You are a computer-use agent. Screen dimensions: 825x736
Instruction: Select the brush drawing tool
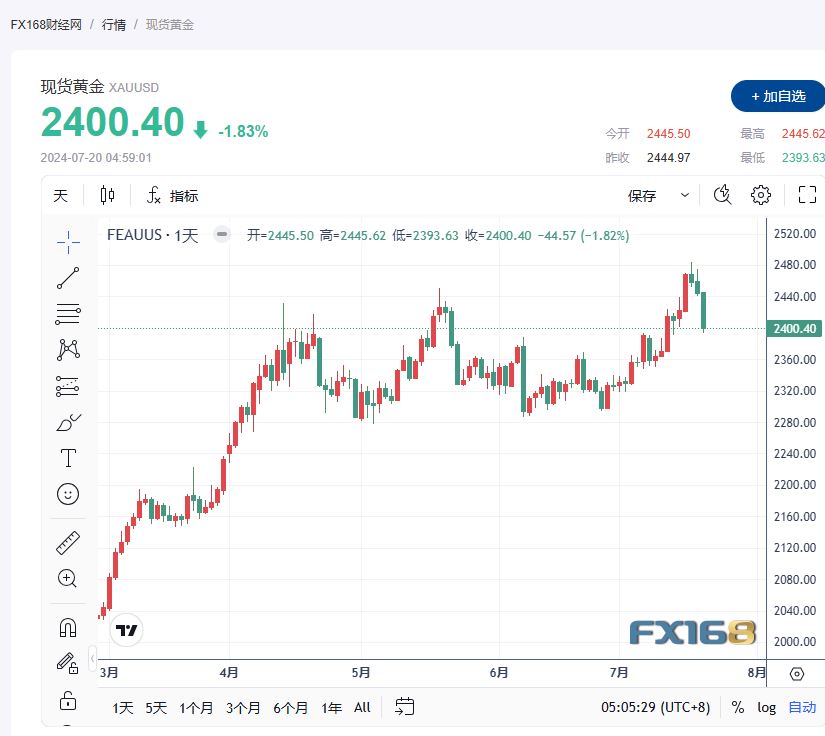67,422
